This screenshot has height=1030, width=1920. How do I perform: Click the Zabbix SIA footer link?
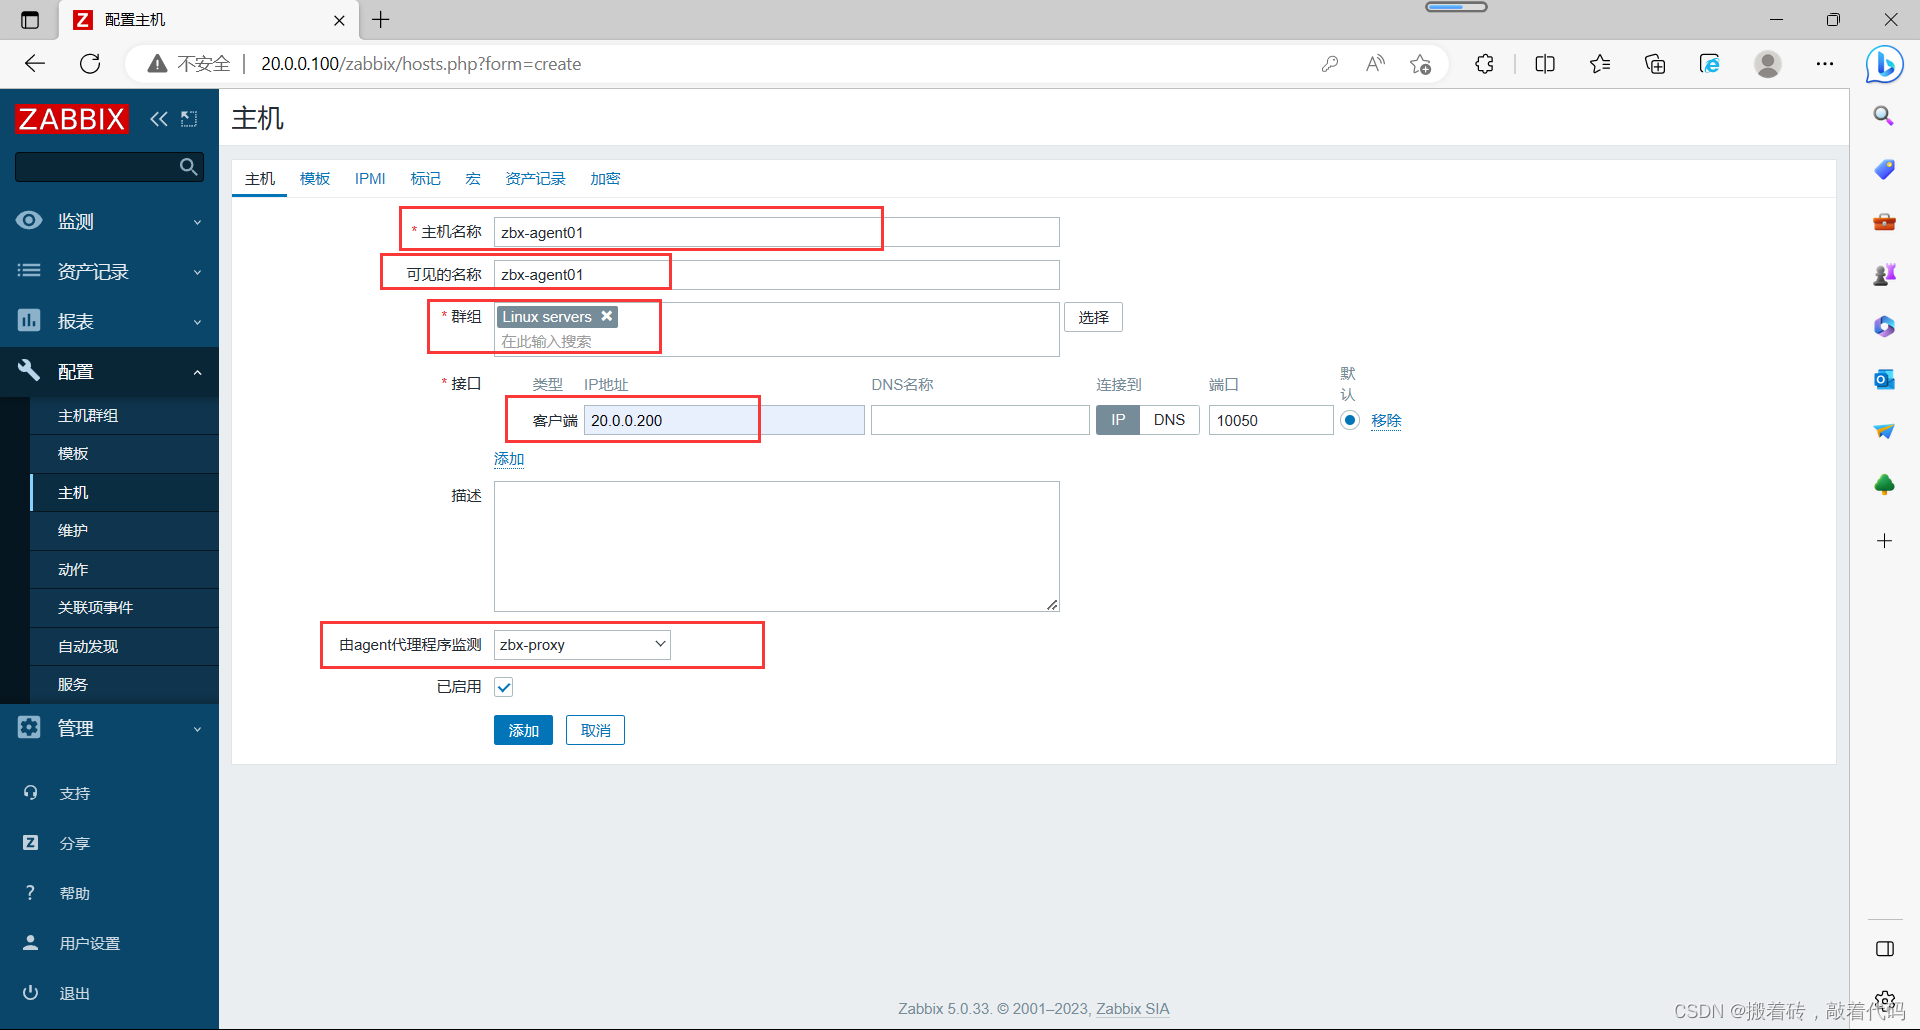tap(1133, 1008)
